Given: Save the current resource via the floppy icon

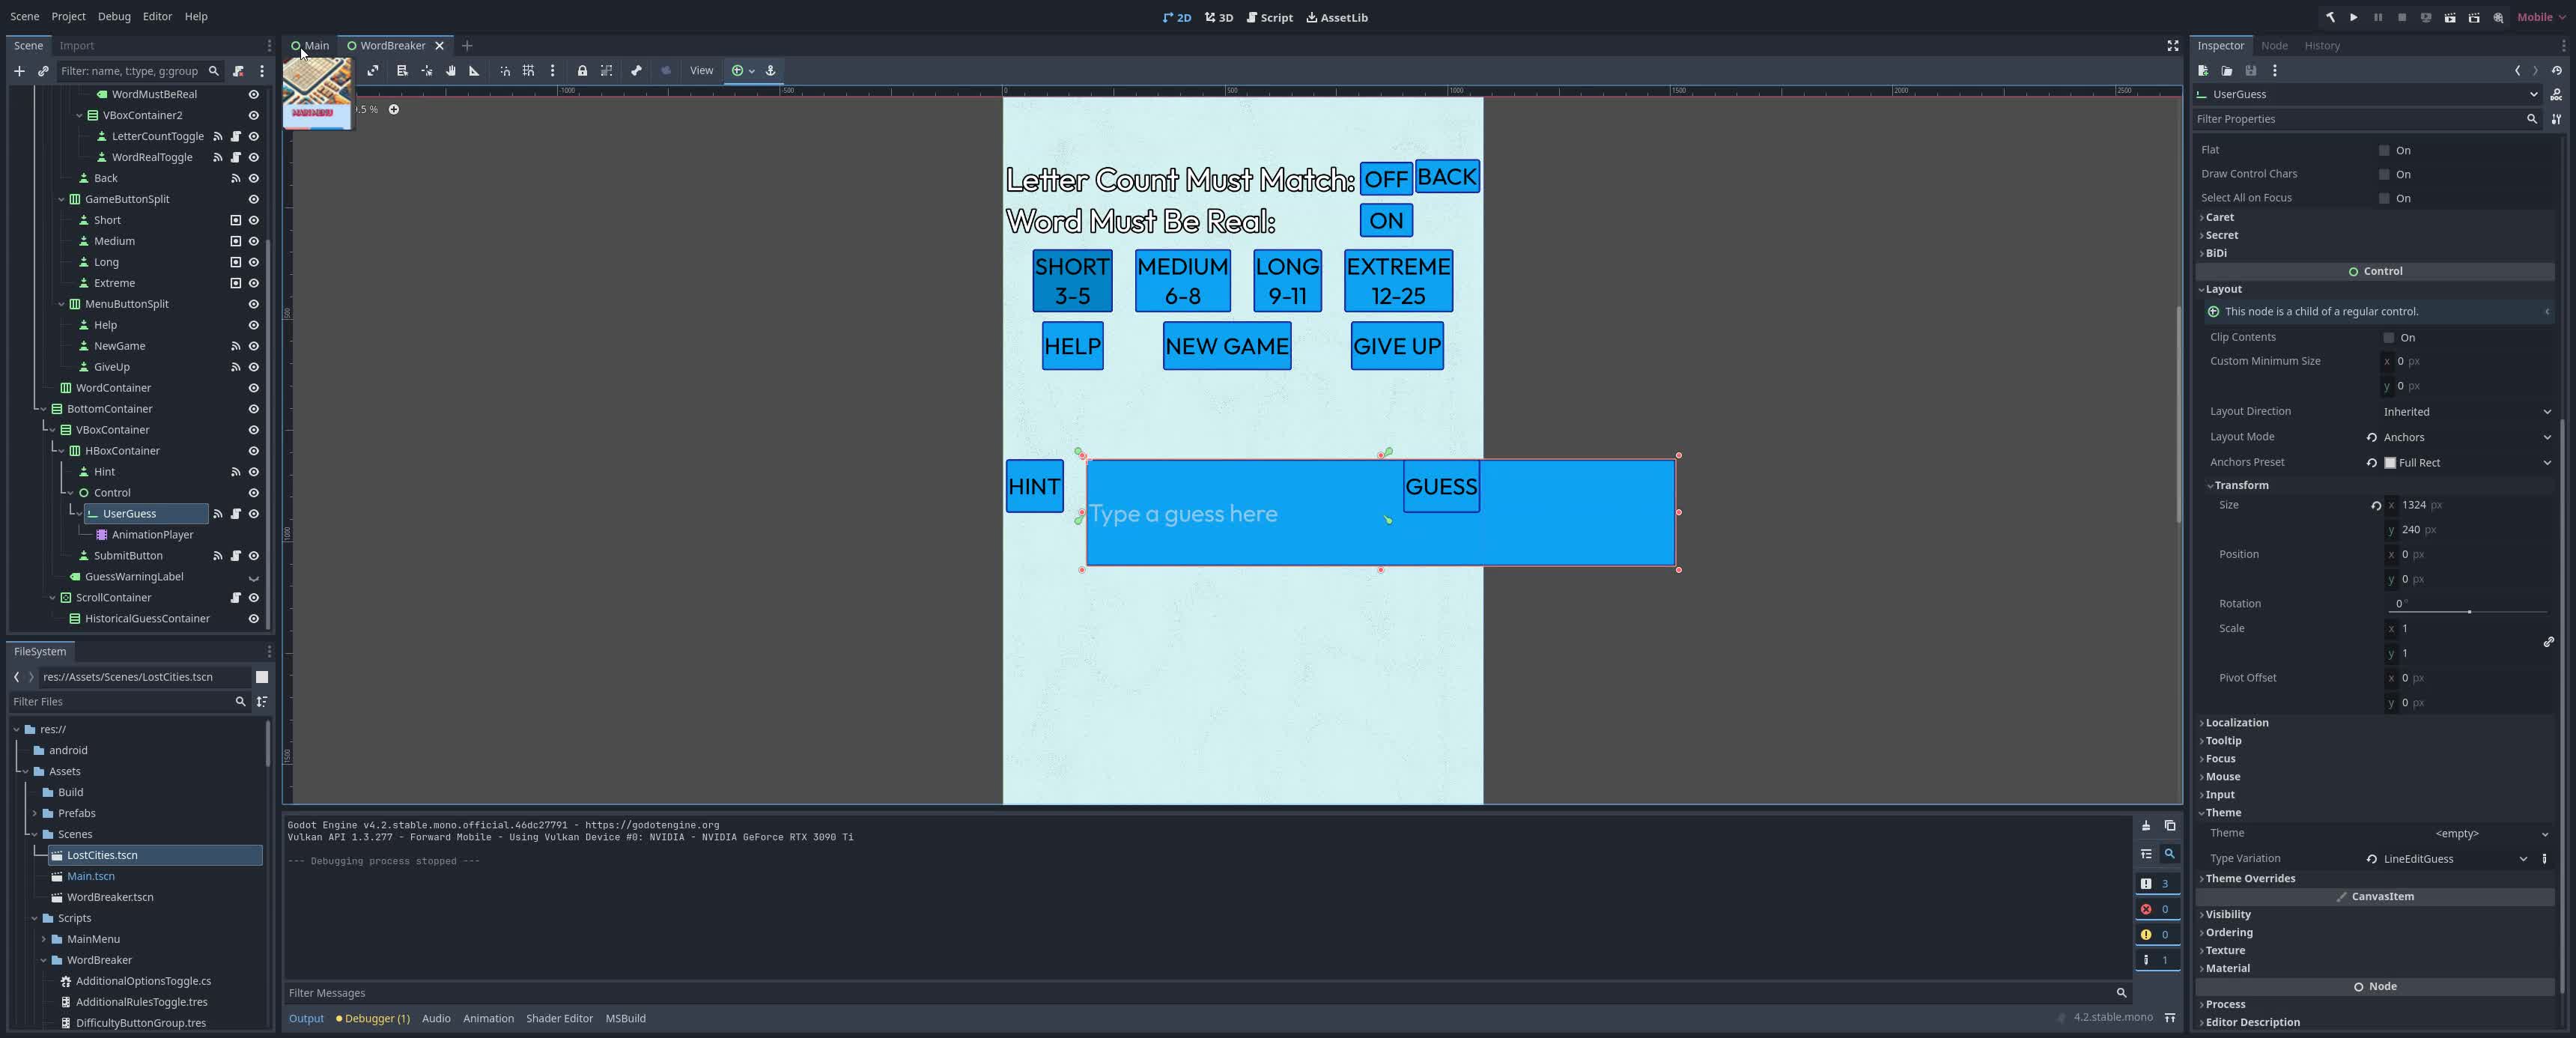Looking at the screenshot, I should (x=2251, y=71).
